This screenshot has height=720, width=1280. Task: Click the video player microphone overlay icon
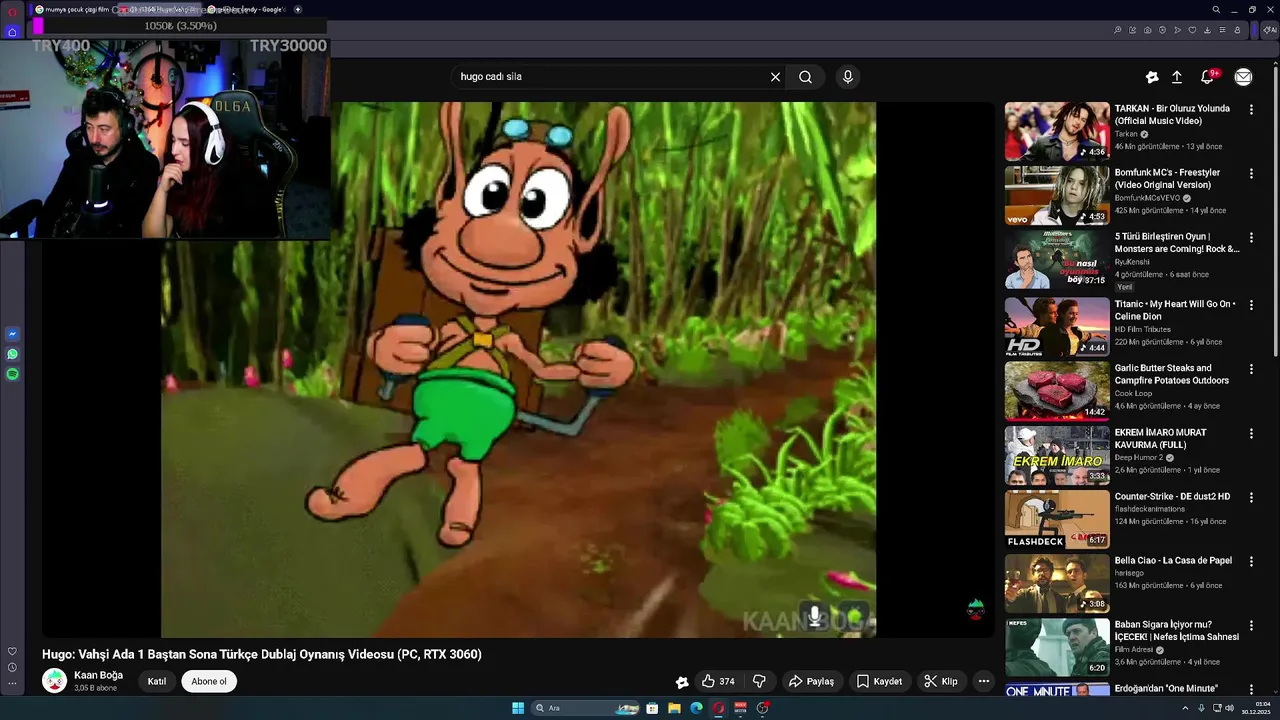(x=815, y=616)
